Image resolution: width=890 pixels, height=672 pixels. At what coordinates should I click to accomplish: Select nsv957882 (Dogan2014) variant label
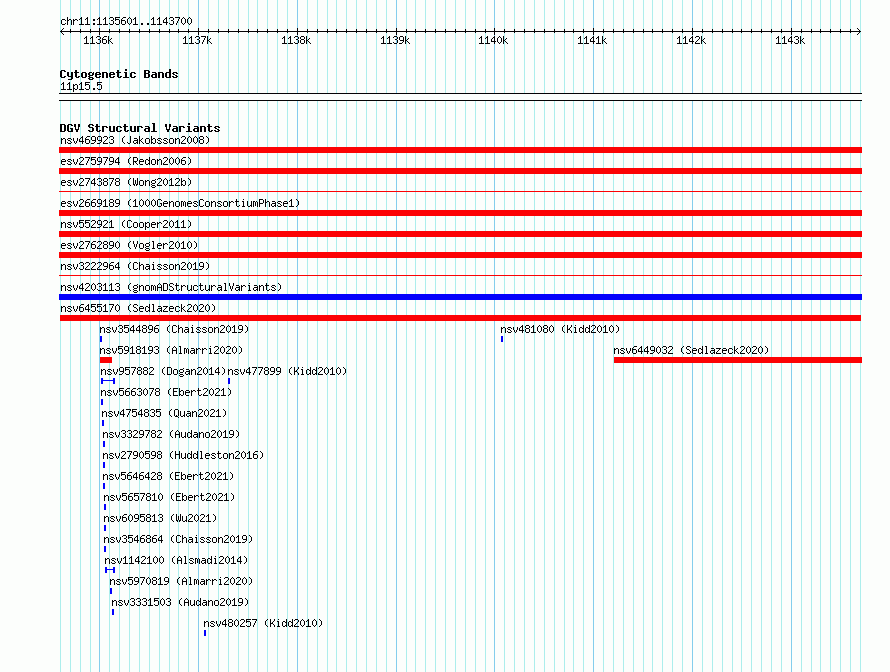point(163,371)
